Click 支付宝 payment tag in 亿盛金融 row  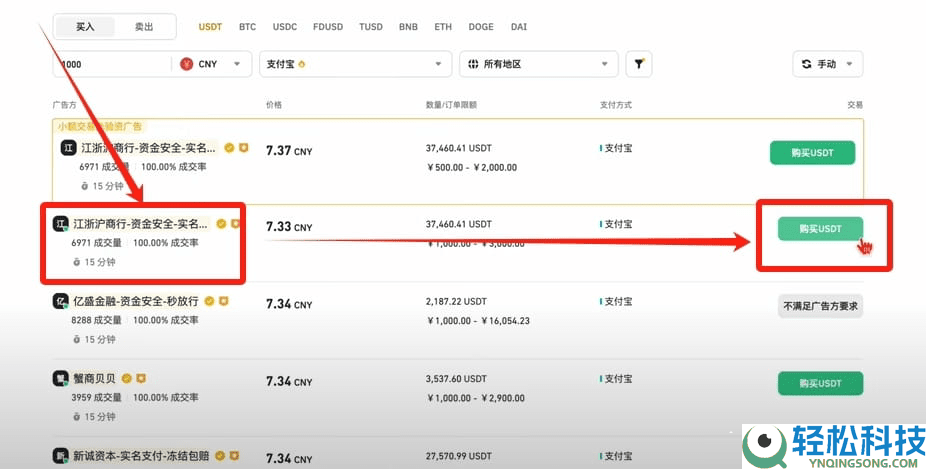click(616, 301)
